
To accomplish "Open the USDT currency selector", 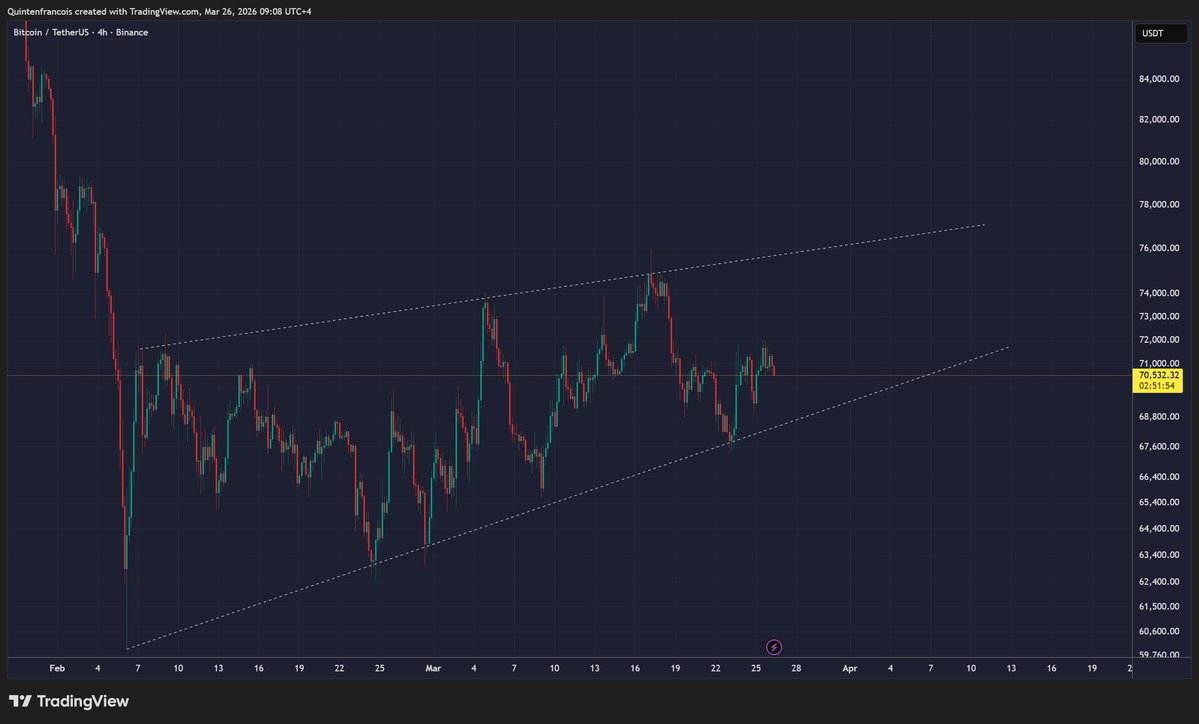I will coord(1160,33).
